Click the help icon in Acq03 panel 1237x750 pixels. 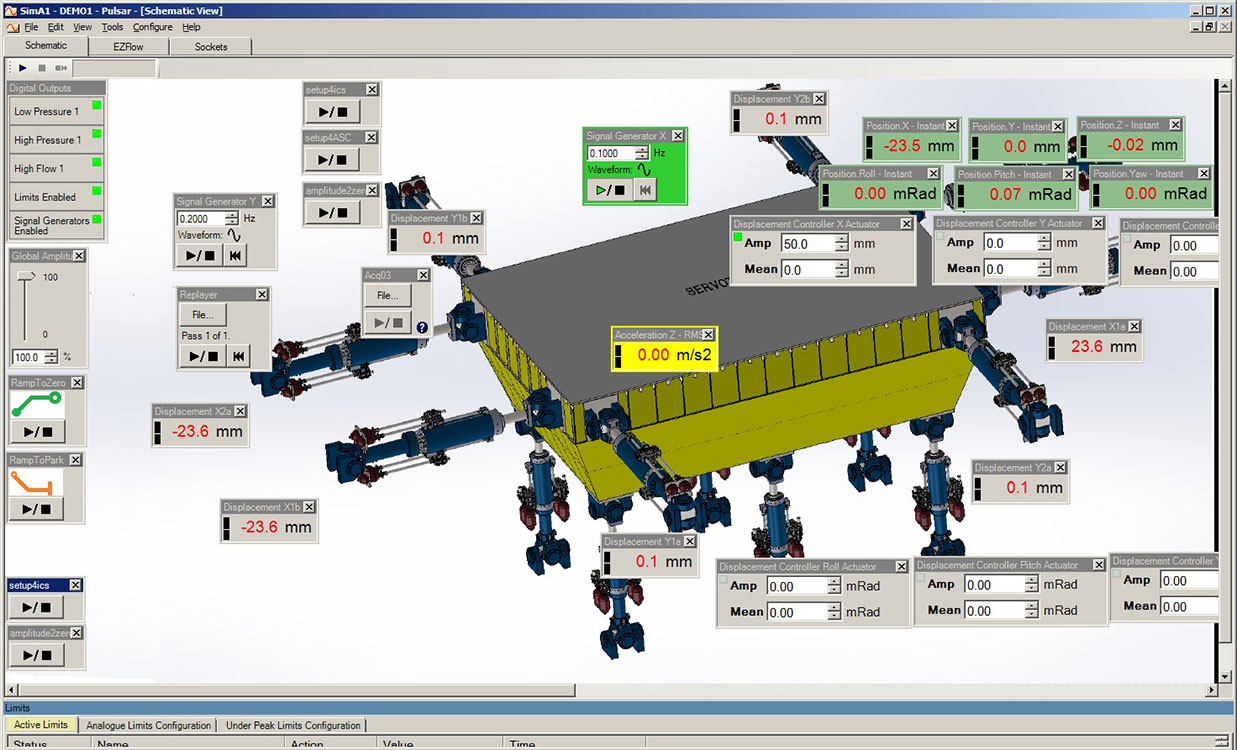[x=422, y=327]
